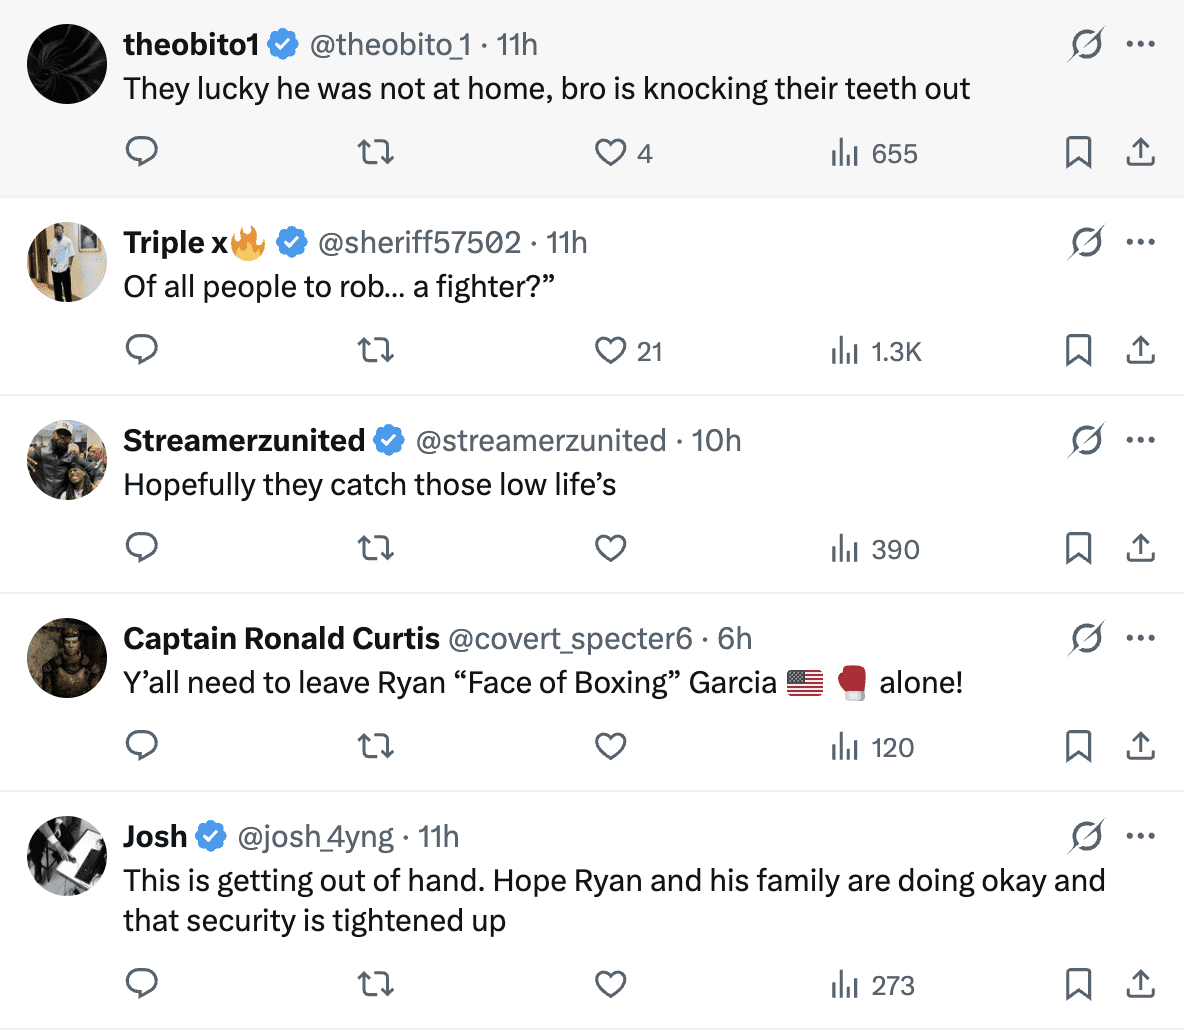Viewport: 1184px width, 1030px height.
Task: Reply to Josh's tweet
Action: pyautogui.click(x=142, y=984)
